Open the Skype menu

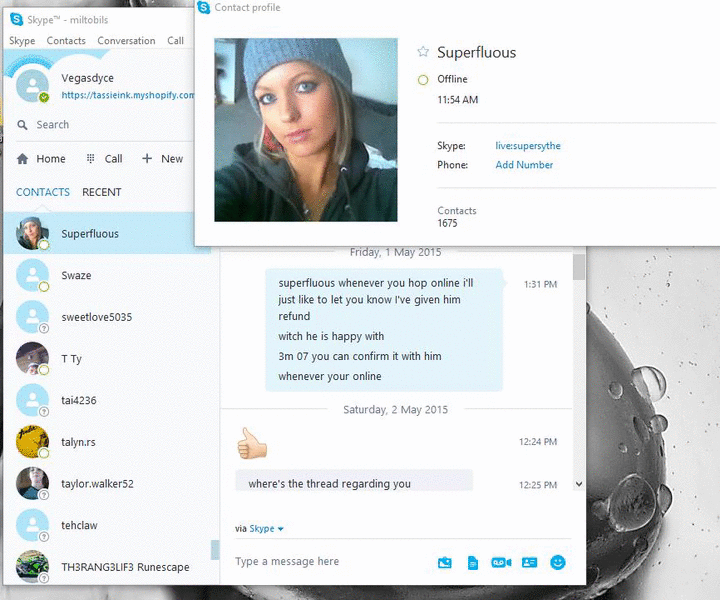click(x=22, y=40)
